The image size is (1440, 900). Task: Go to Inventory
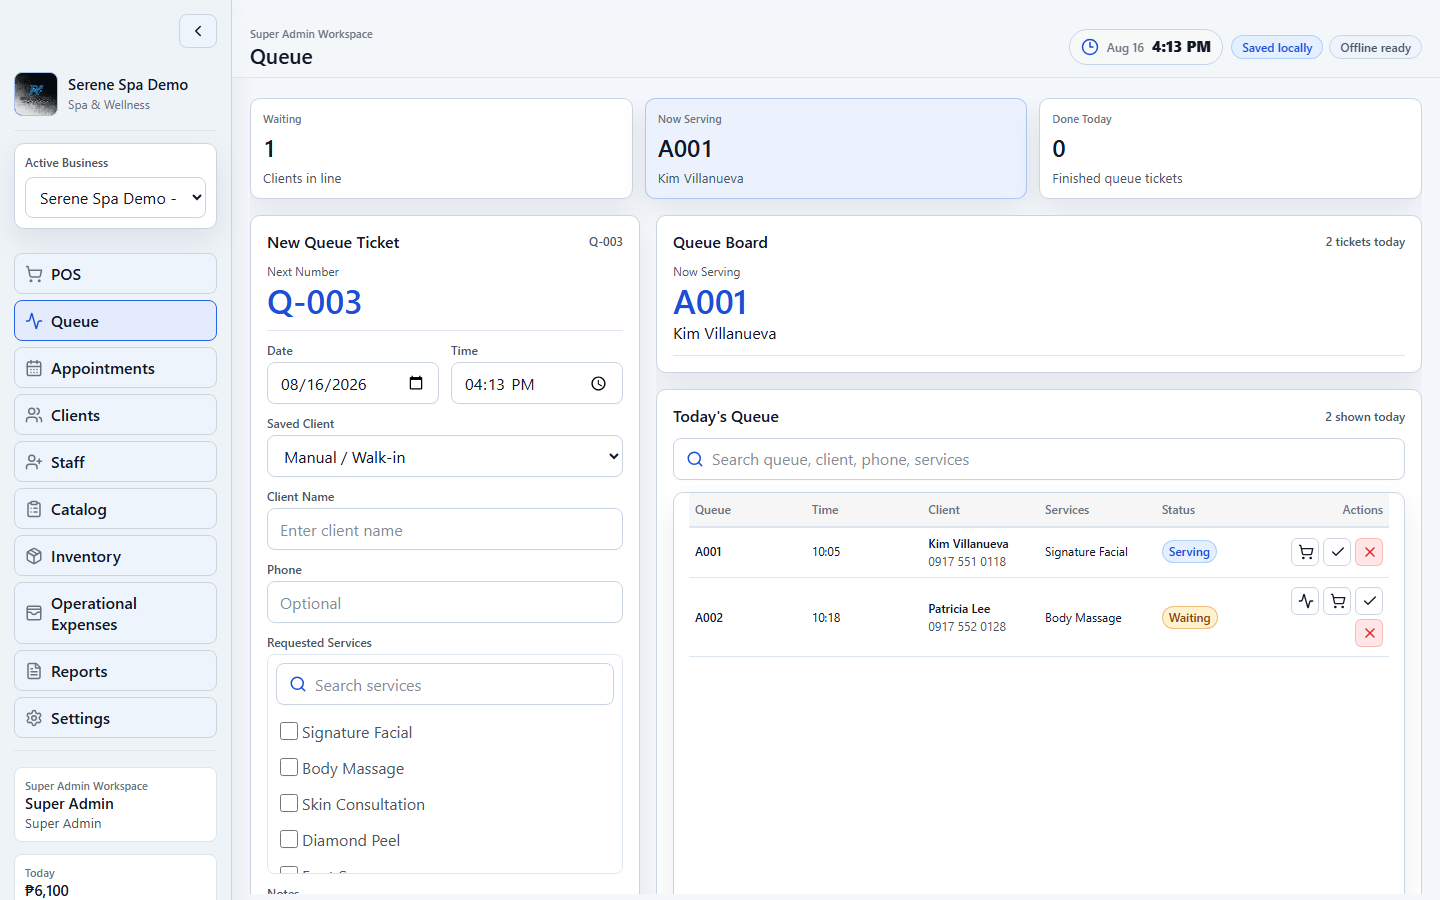[115, 556]
